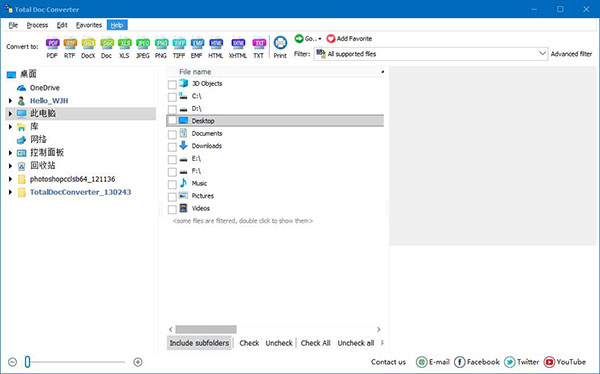Click the Contact us label

[388, 362]
